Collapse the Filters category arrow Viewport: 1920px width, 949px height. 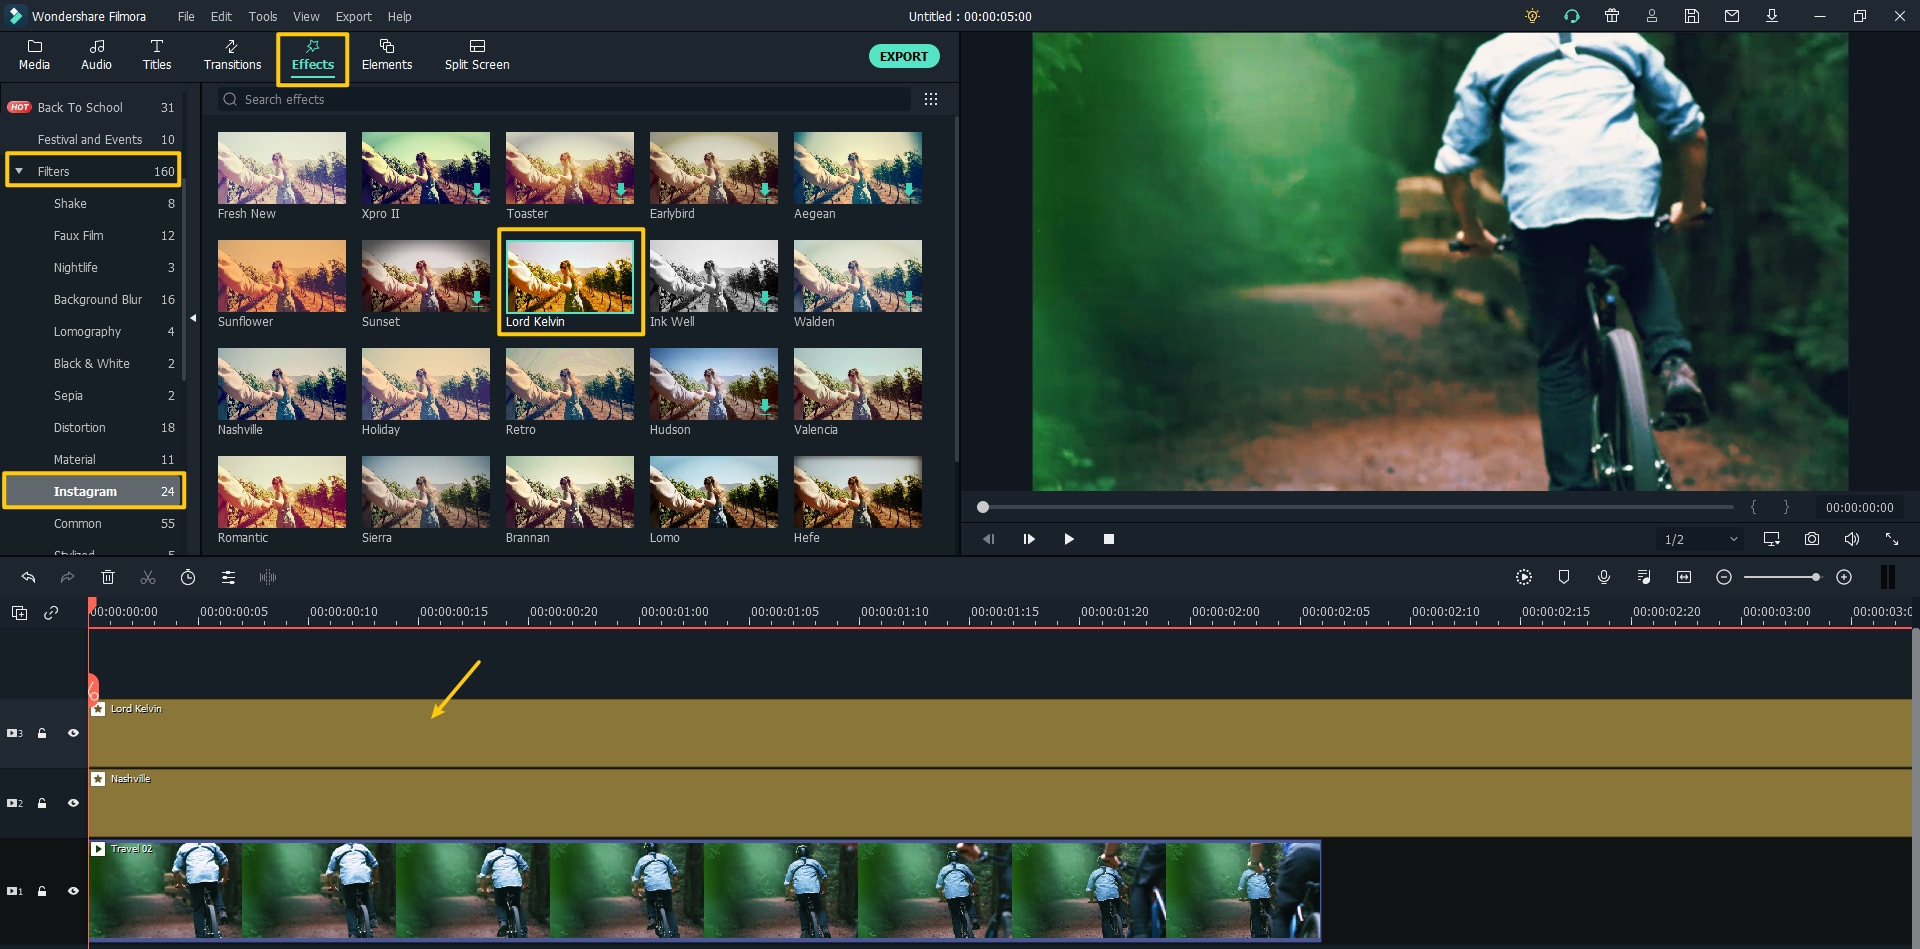click(19, 171)
